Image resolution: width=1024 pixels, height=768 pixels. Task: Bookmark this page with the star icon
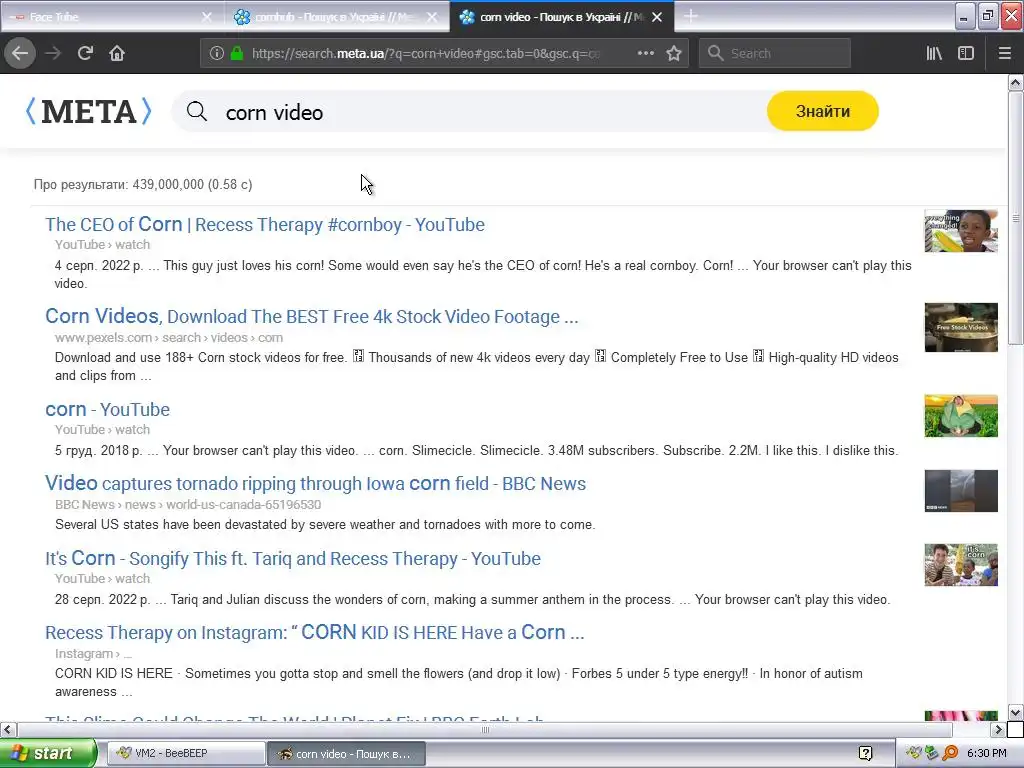point(674,53)
